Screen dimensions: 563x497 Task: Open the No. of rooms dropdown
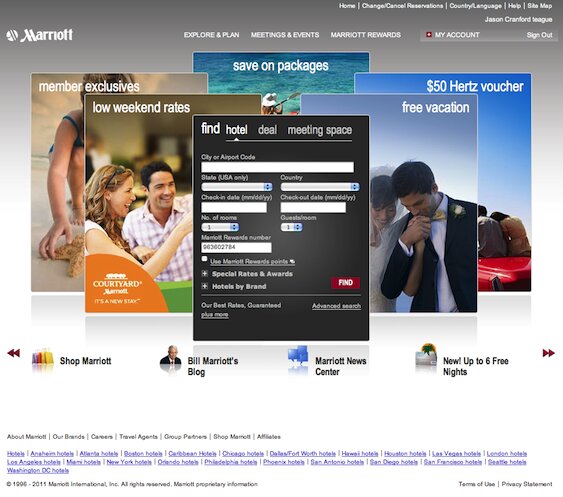tap(220, 227)
